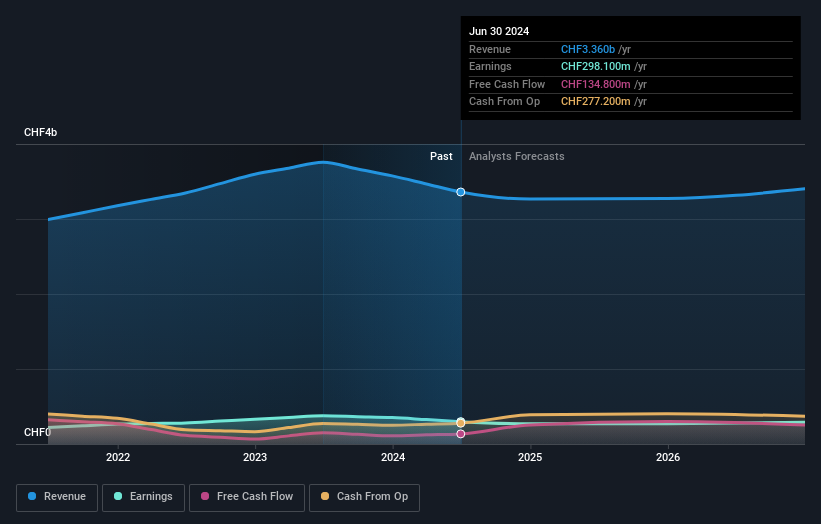Click the Past section label
Viewport: 821px width, 524px height.
[441, 156]
